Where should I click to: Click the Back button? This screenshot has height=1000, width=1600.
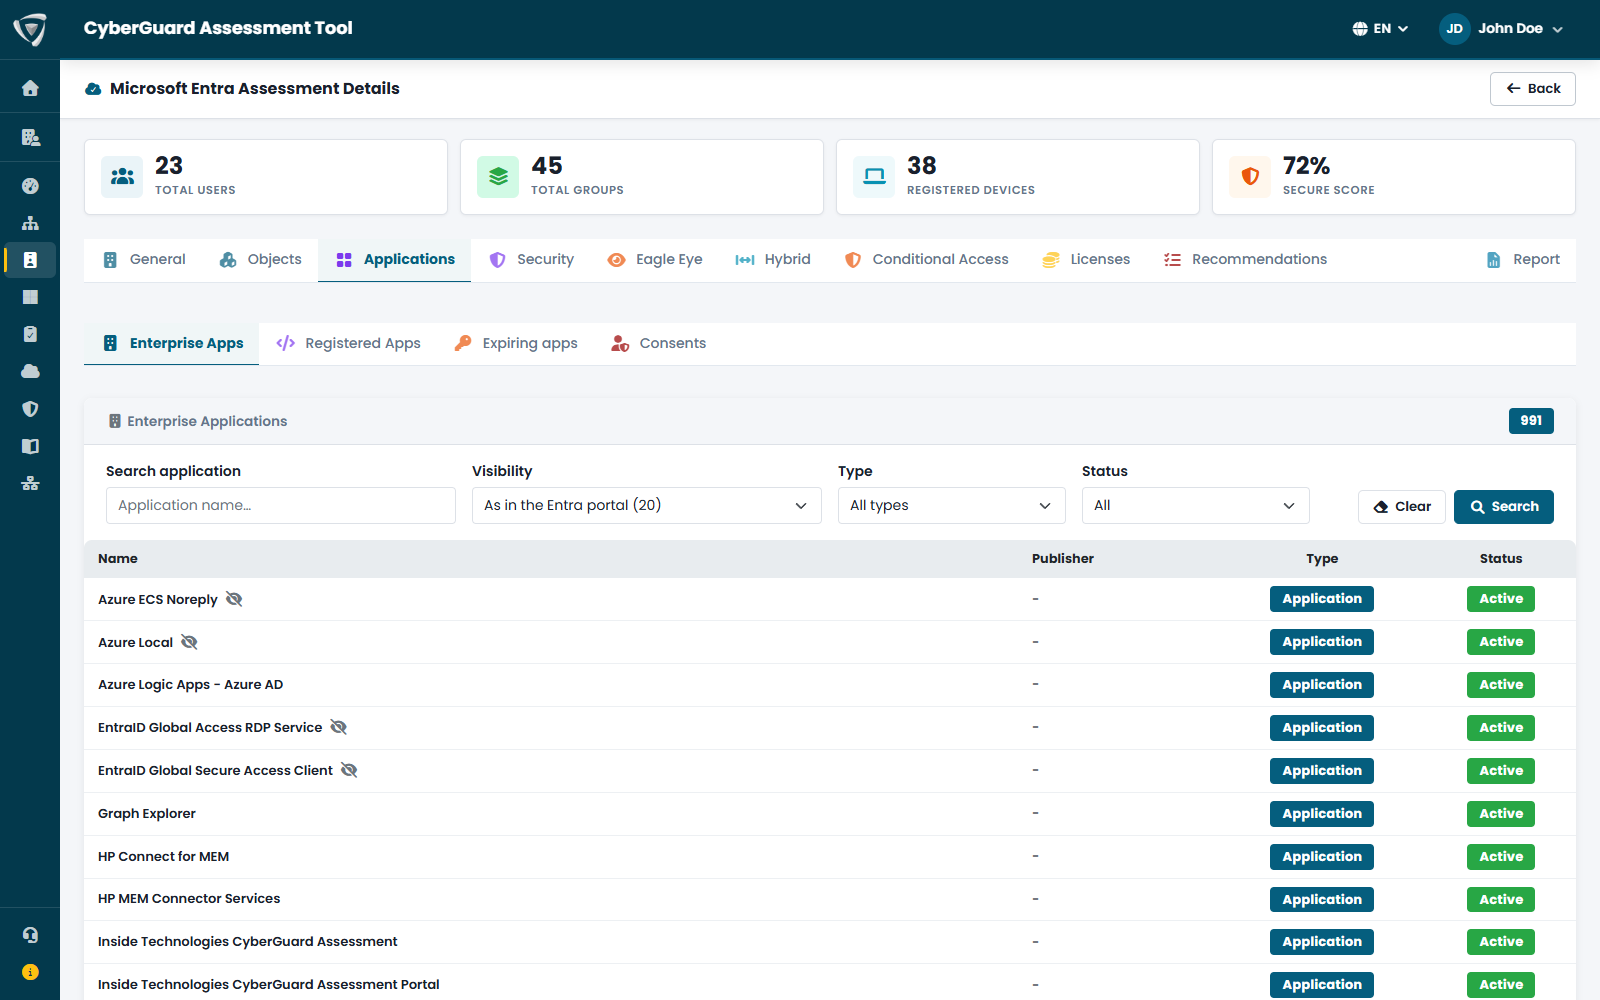click(x=1533, y=89)
